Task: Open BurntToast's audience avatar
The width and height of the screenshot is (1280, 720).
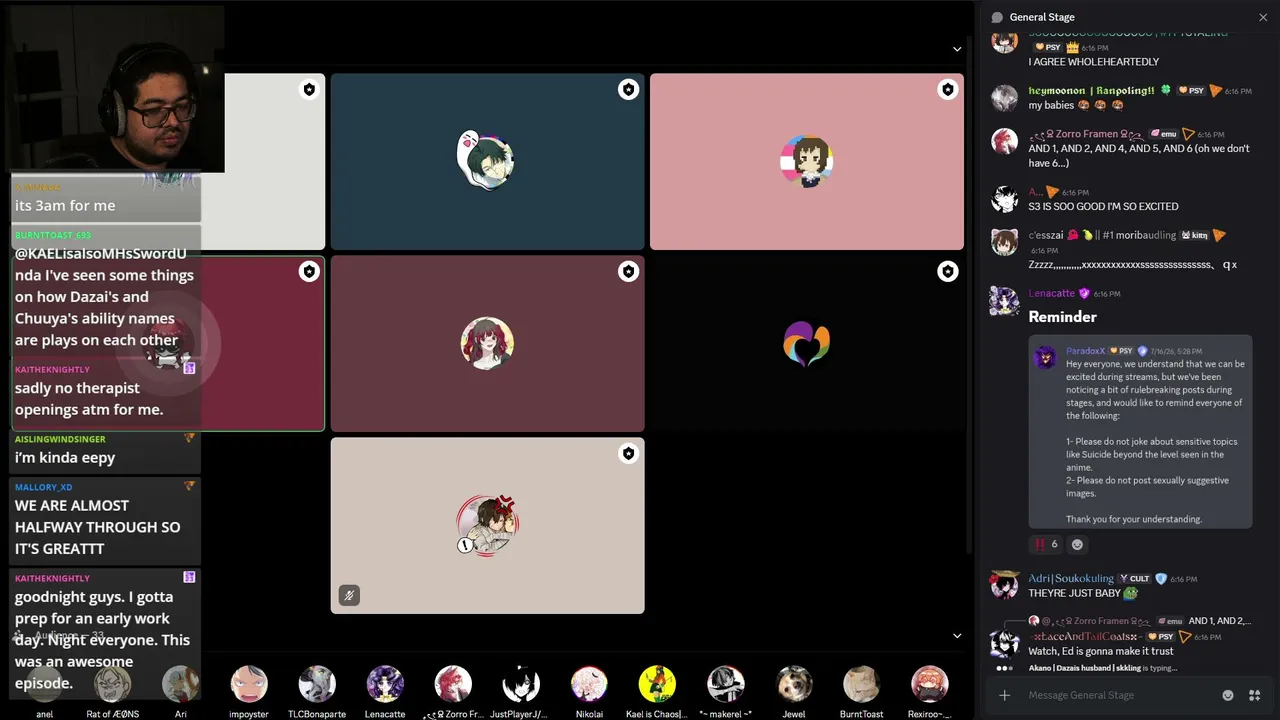Action: [x=861, y=684]
